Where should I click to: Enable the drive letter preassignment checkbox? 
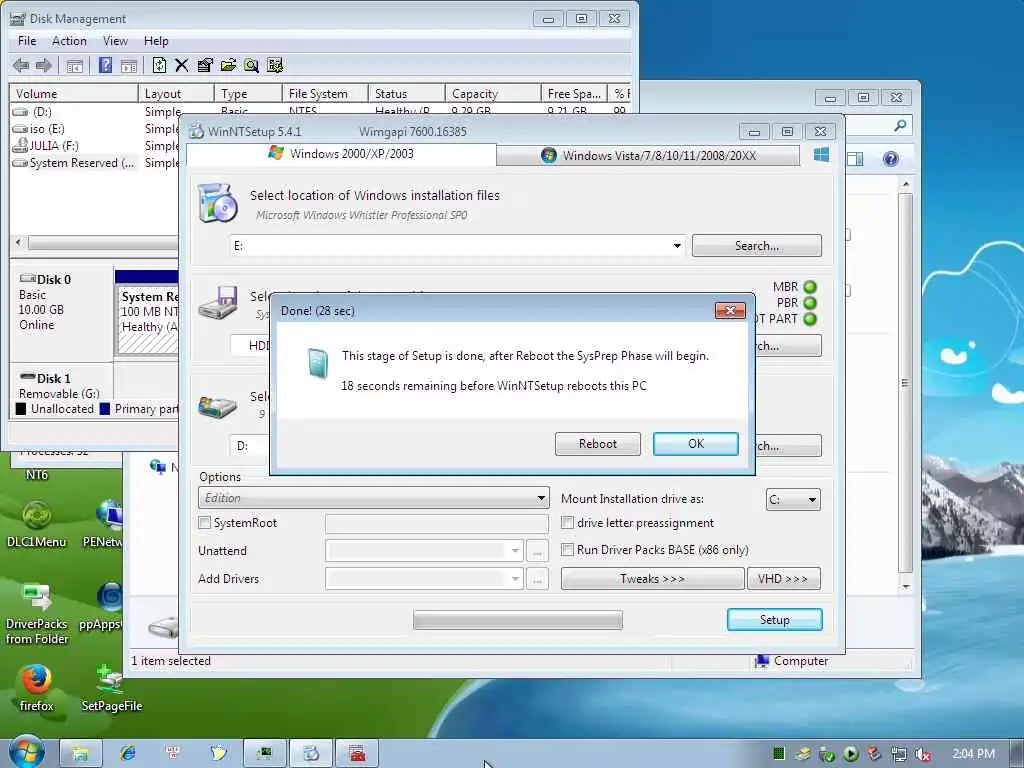568,522
